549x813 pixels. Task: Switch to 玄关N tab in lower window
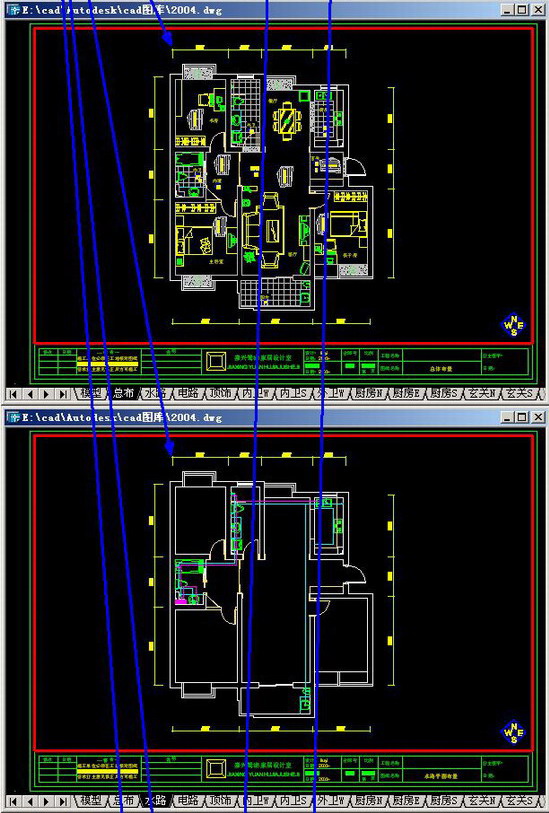(x=484, y=801)
